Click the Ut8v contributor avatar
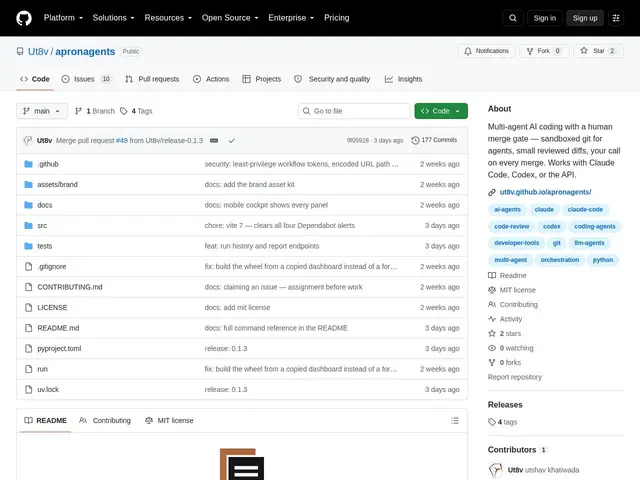Image resolution: width=640 pixels, height=480 pixels. (x=496, y=470)
